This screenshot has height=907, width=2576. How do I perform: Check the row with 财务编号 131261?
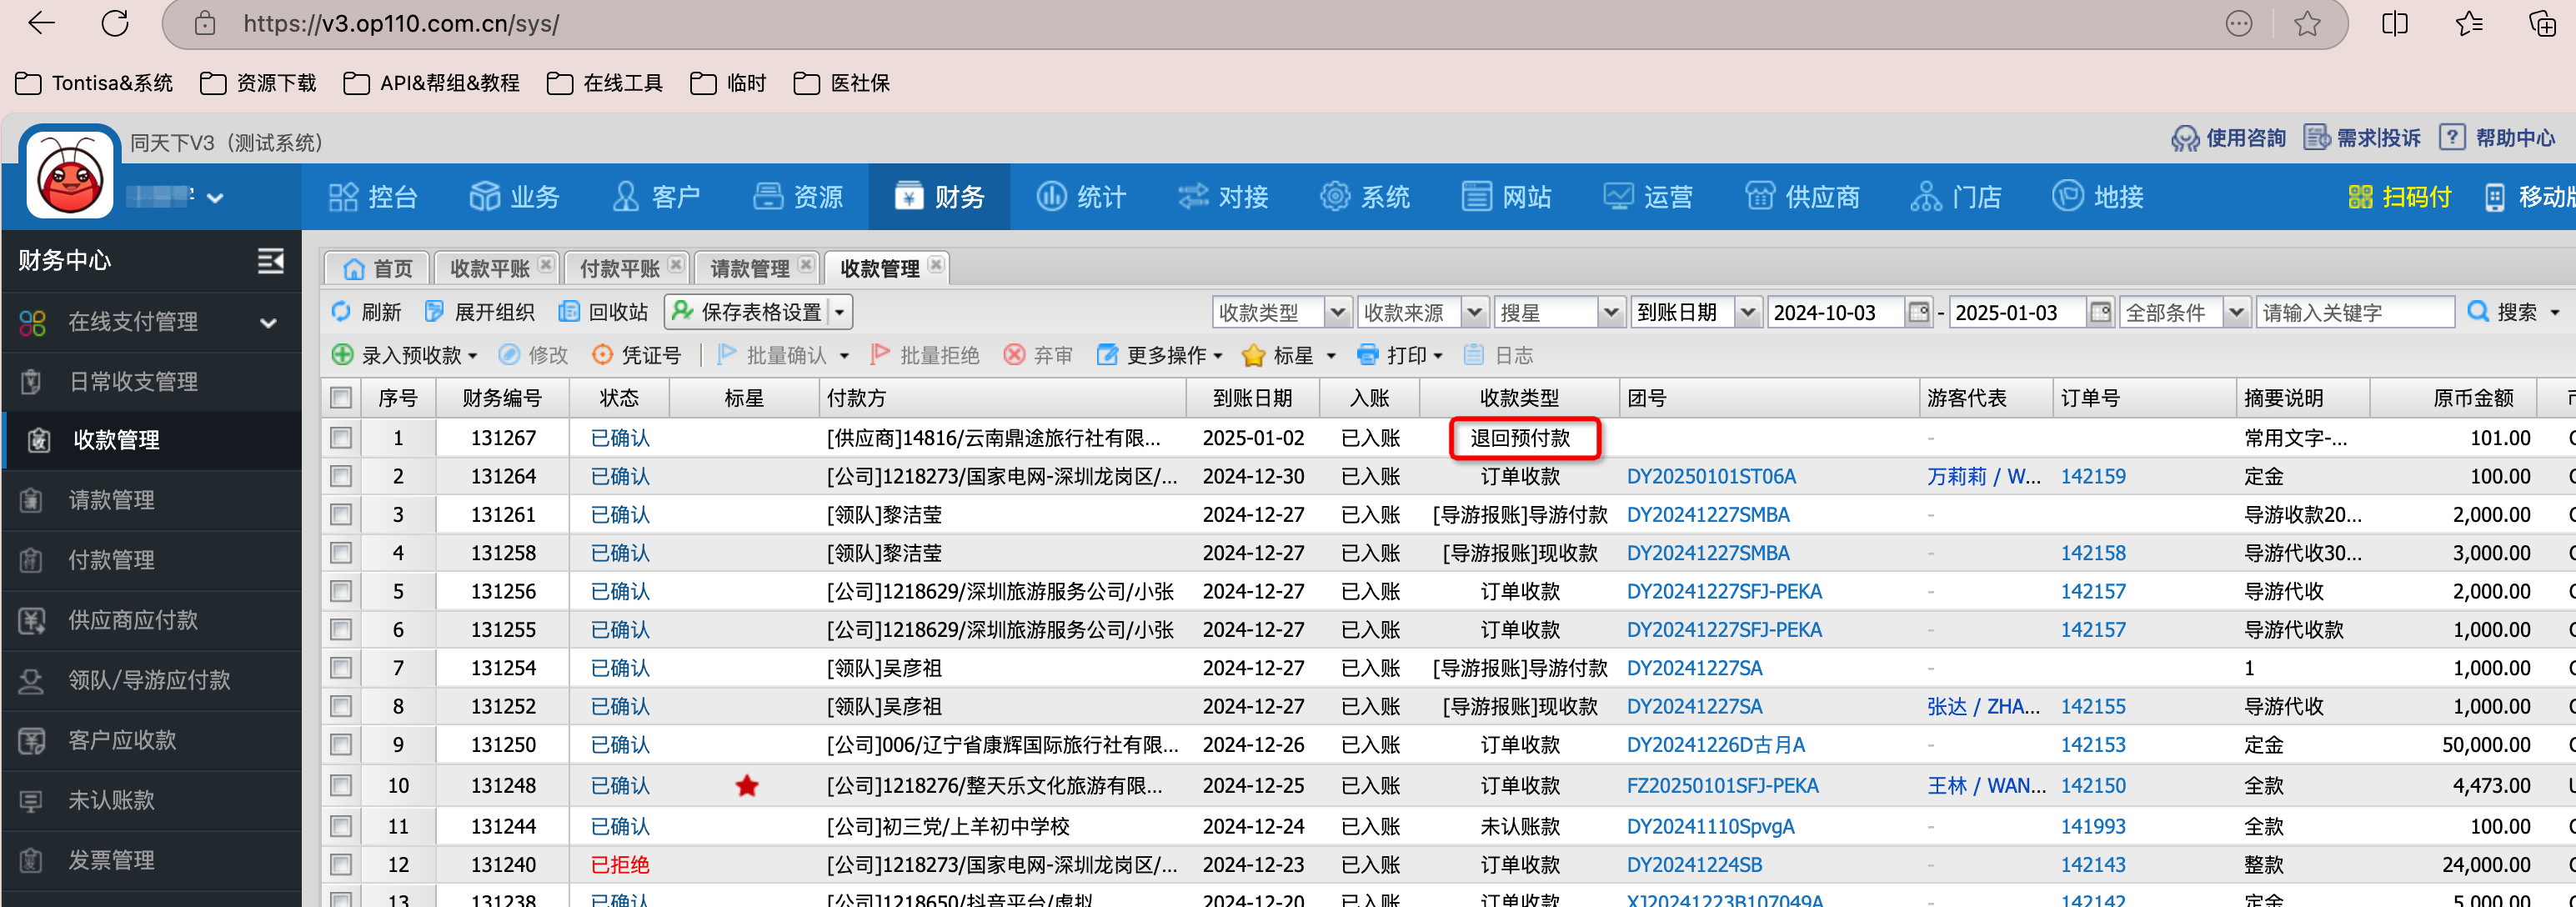pos(341,514)
